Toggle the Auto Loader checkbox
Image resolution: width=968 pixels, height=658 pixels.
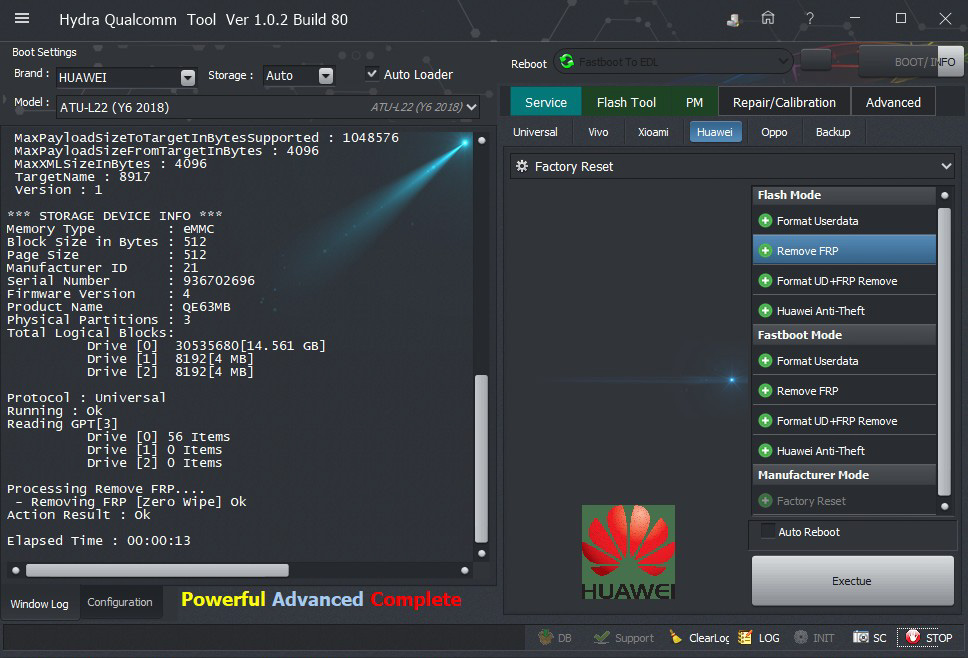pos(372,74)
